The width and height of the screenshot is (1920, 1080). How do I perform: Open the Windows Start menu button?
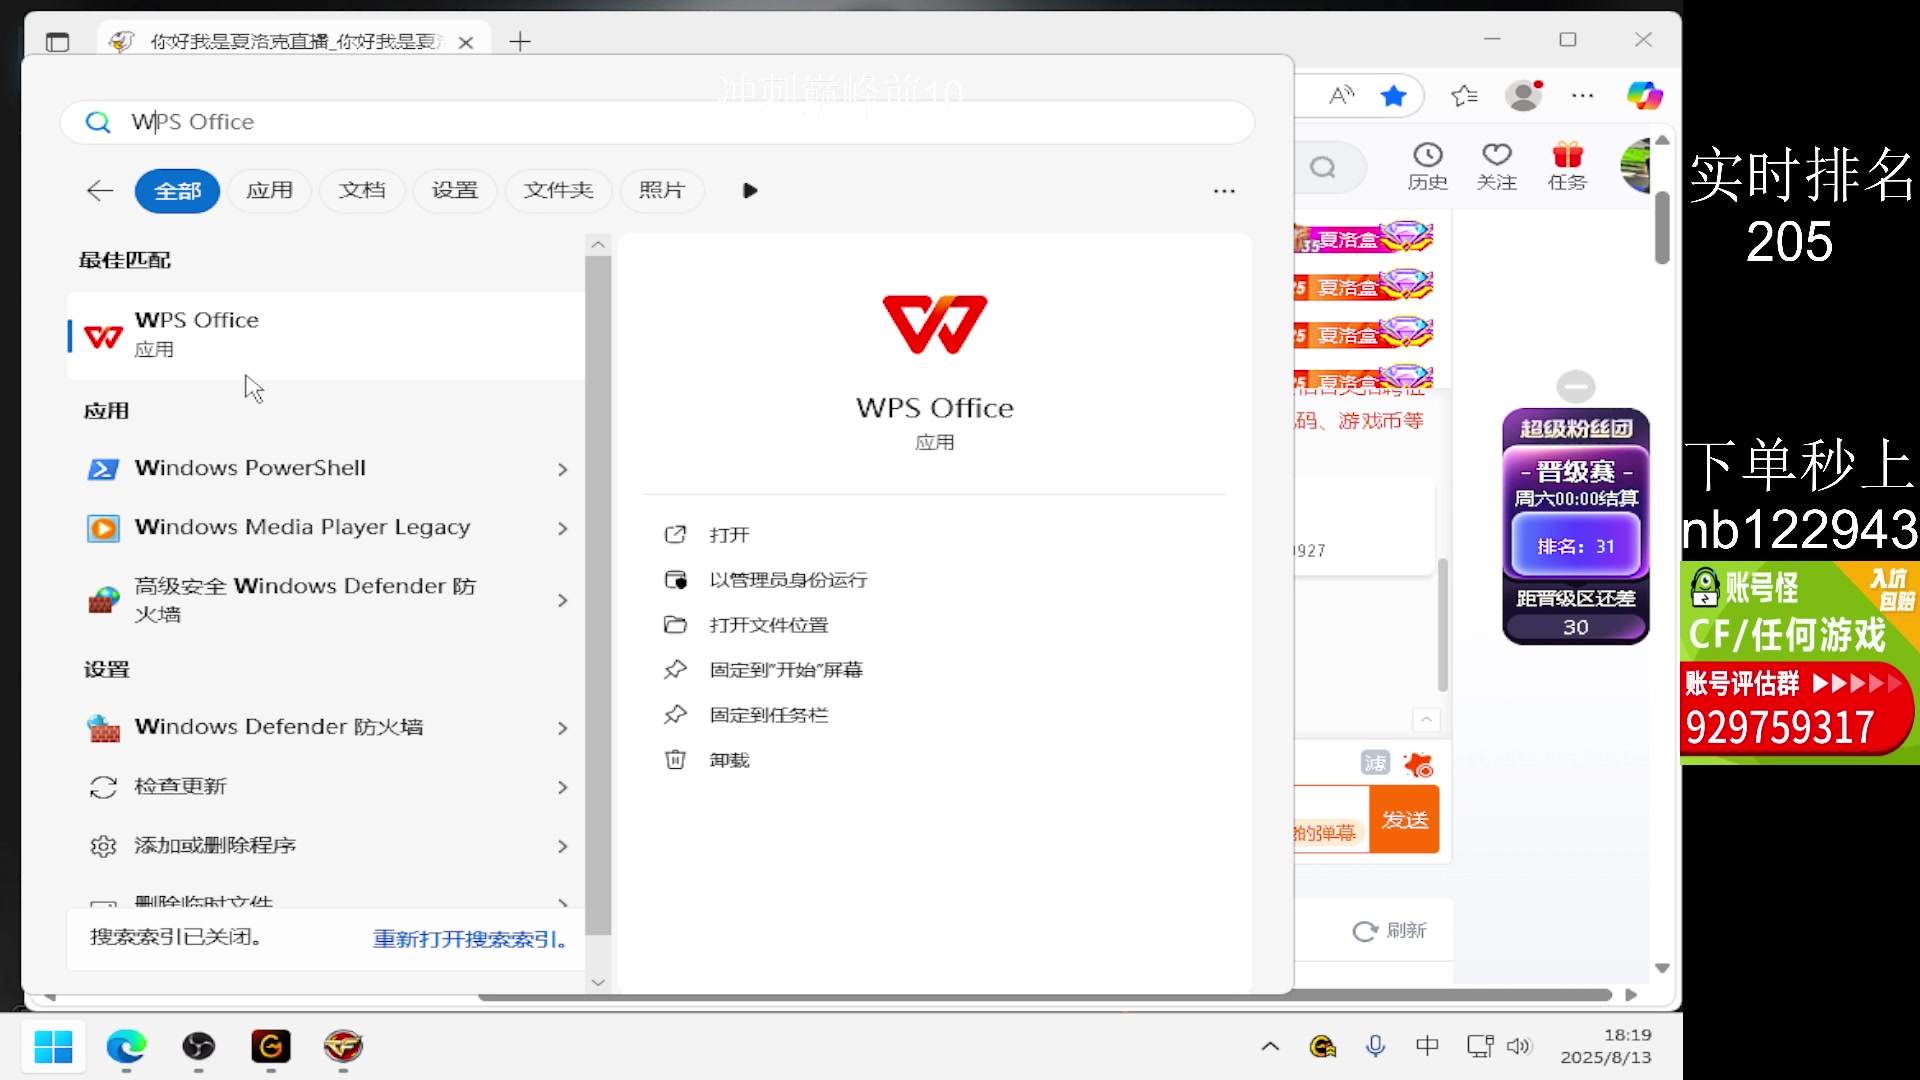[53, 1047]
